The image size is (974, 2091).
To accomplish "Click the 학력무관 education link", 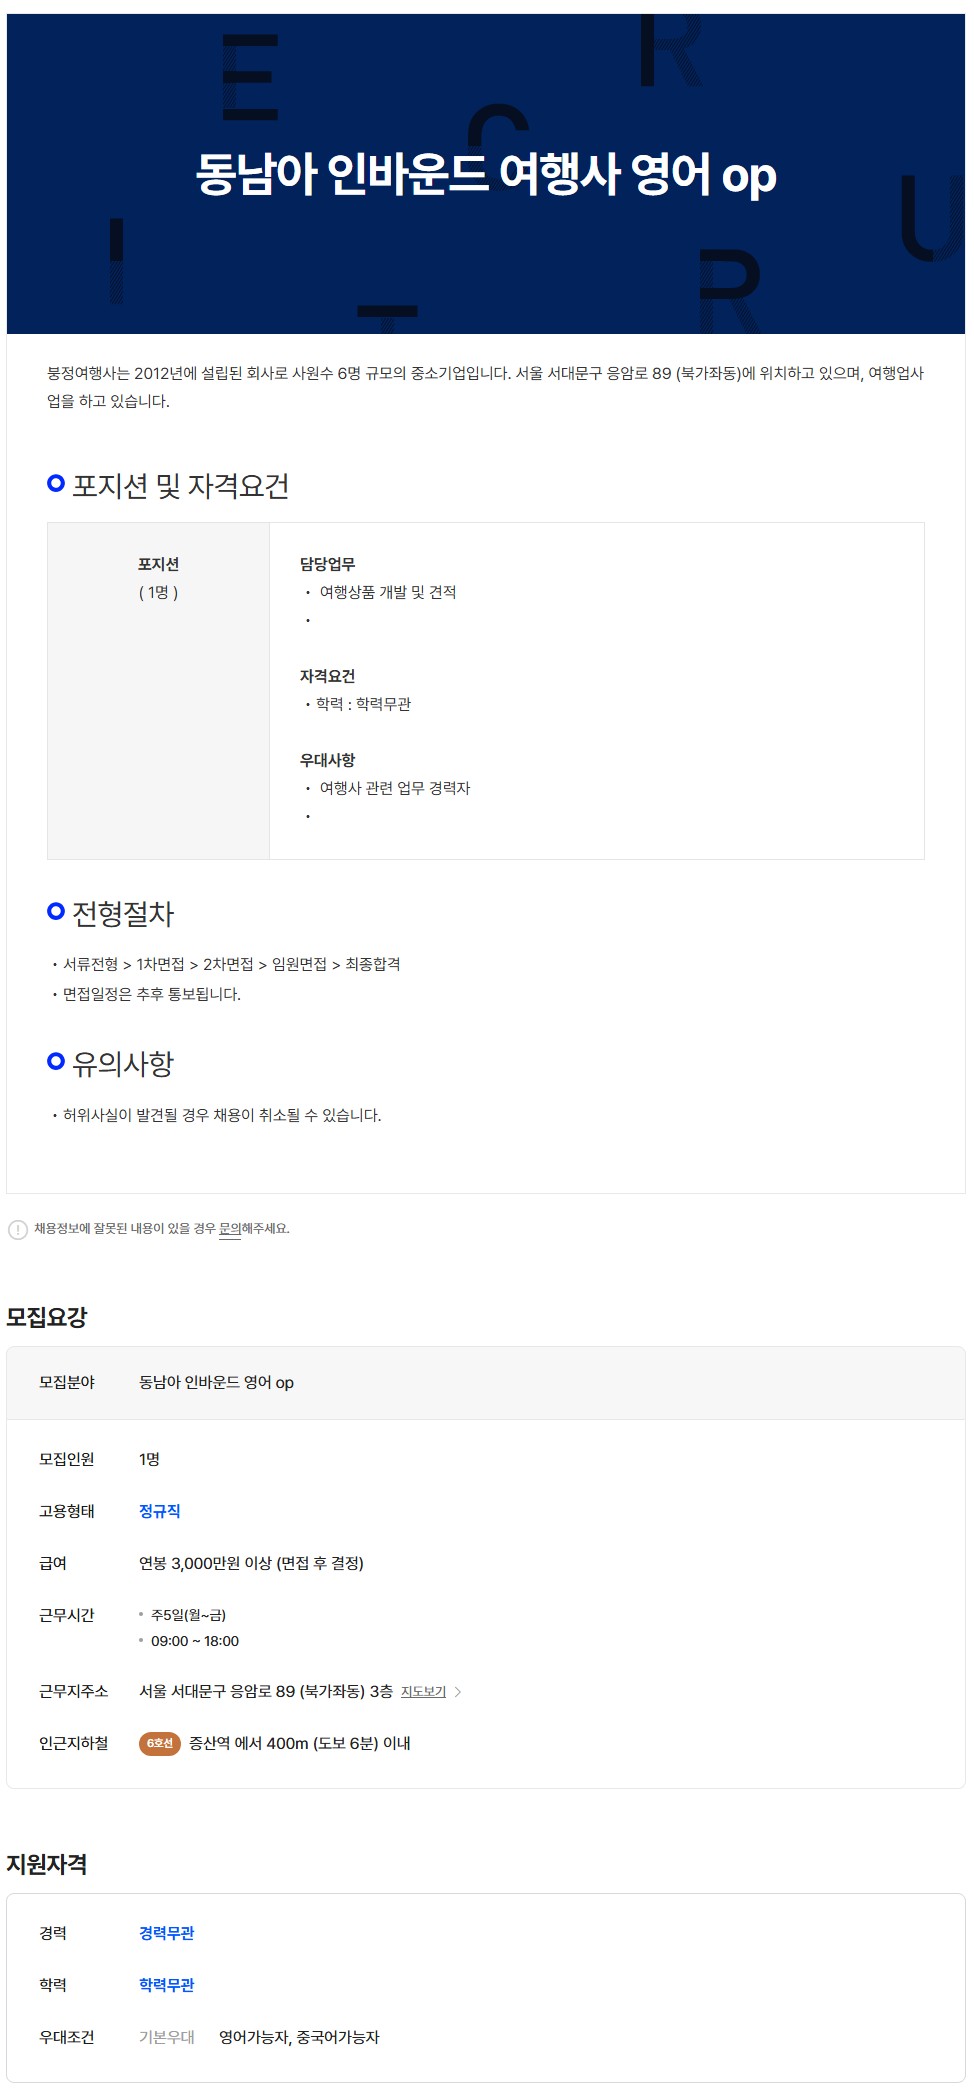I will point(167,1985).
